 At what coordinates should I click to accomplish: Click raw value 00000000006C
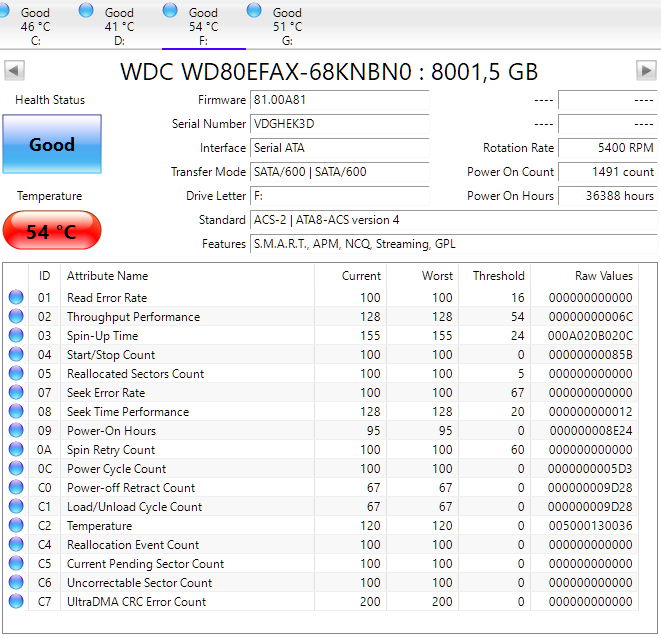point(591,317)
